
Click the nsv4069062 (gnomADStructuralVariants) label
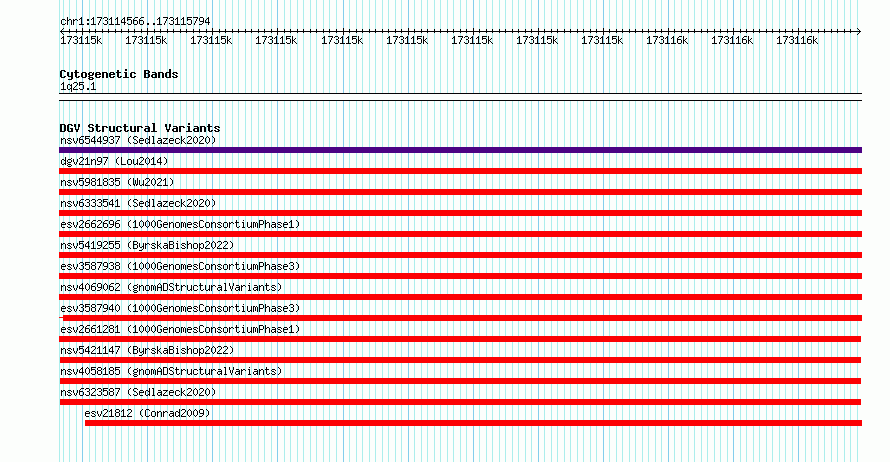[171, 287]
